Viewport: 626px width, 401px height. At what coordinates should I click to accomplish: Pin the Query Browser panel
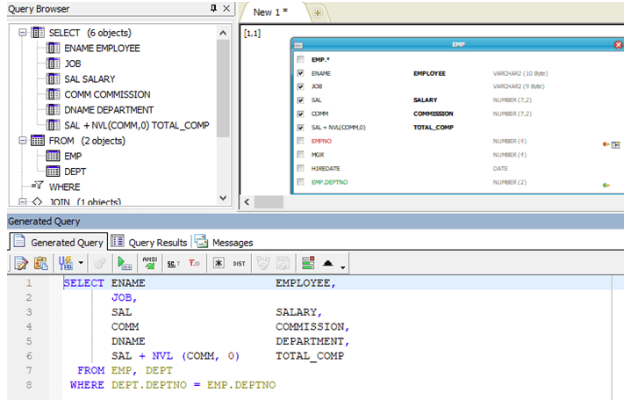pos(214,8)
